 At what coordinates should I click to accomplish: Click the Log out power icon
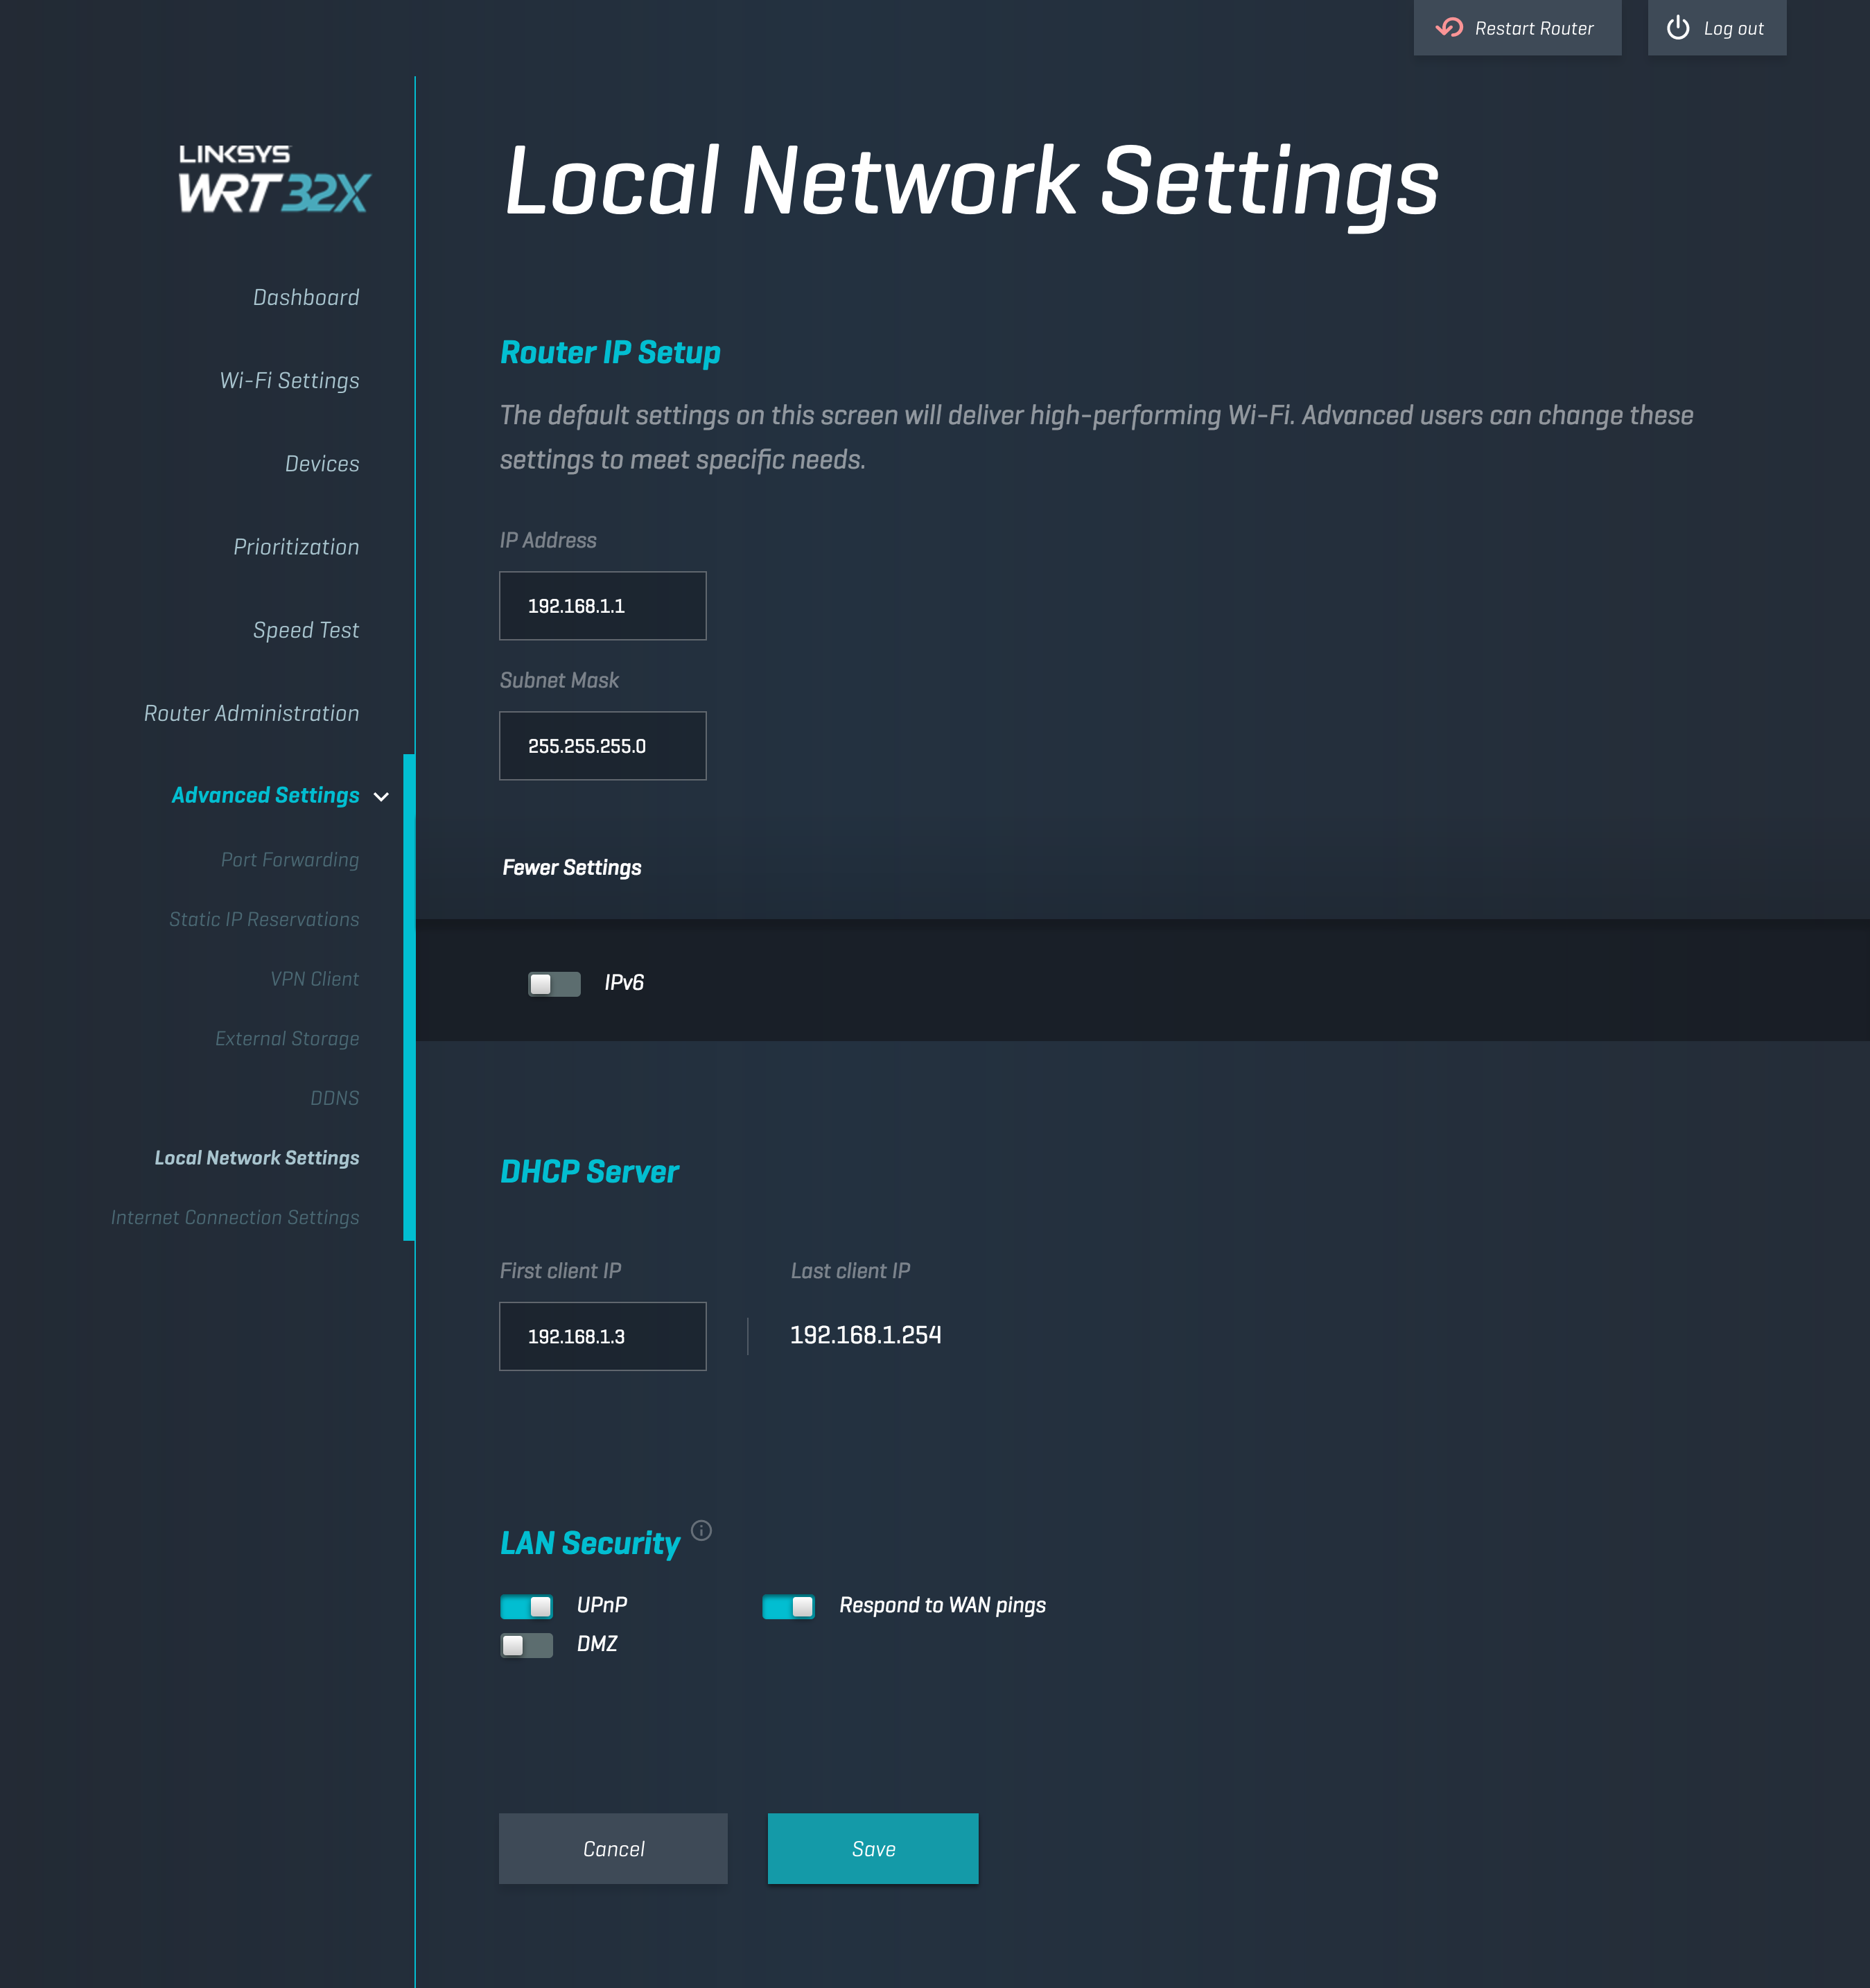tap(1677, 28)
